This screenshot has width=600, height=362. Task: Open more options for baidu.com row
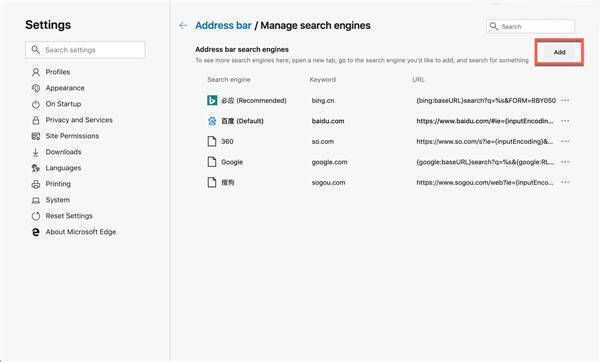point(565,121)
